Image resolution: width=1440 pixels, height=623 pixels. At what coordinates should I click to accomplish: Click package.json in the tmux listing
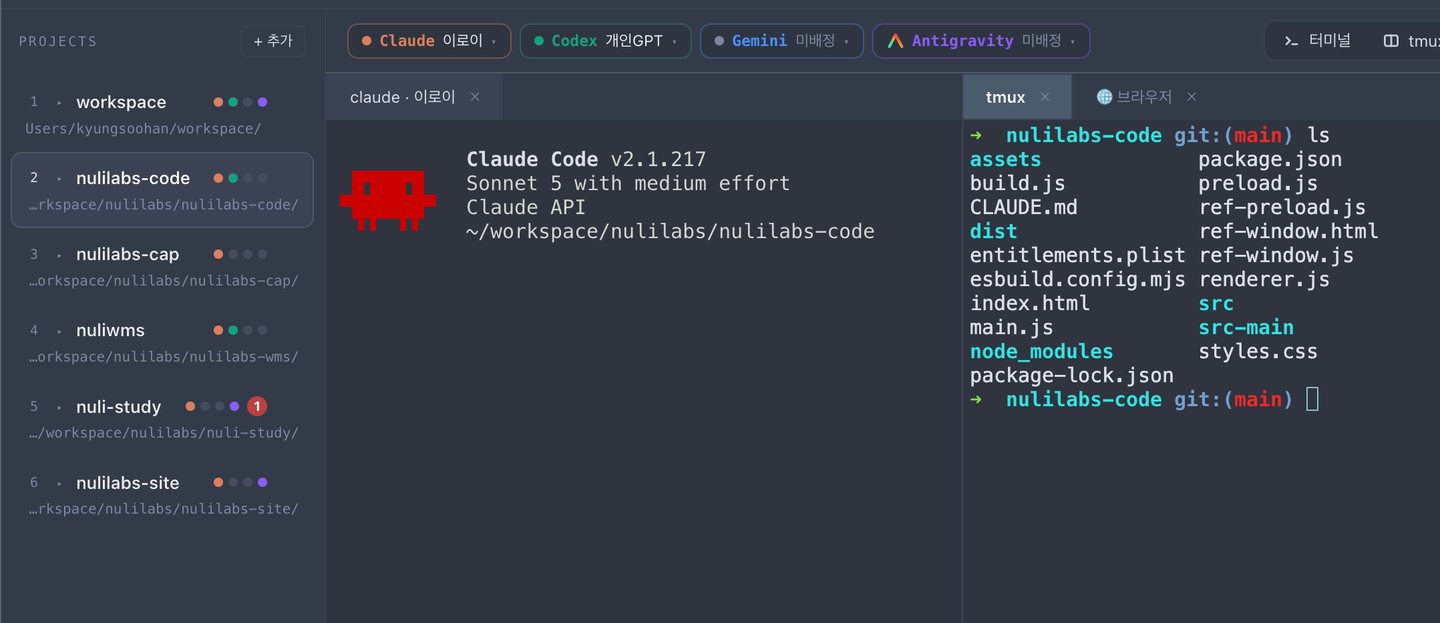coord(1270,159)
